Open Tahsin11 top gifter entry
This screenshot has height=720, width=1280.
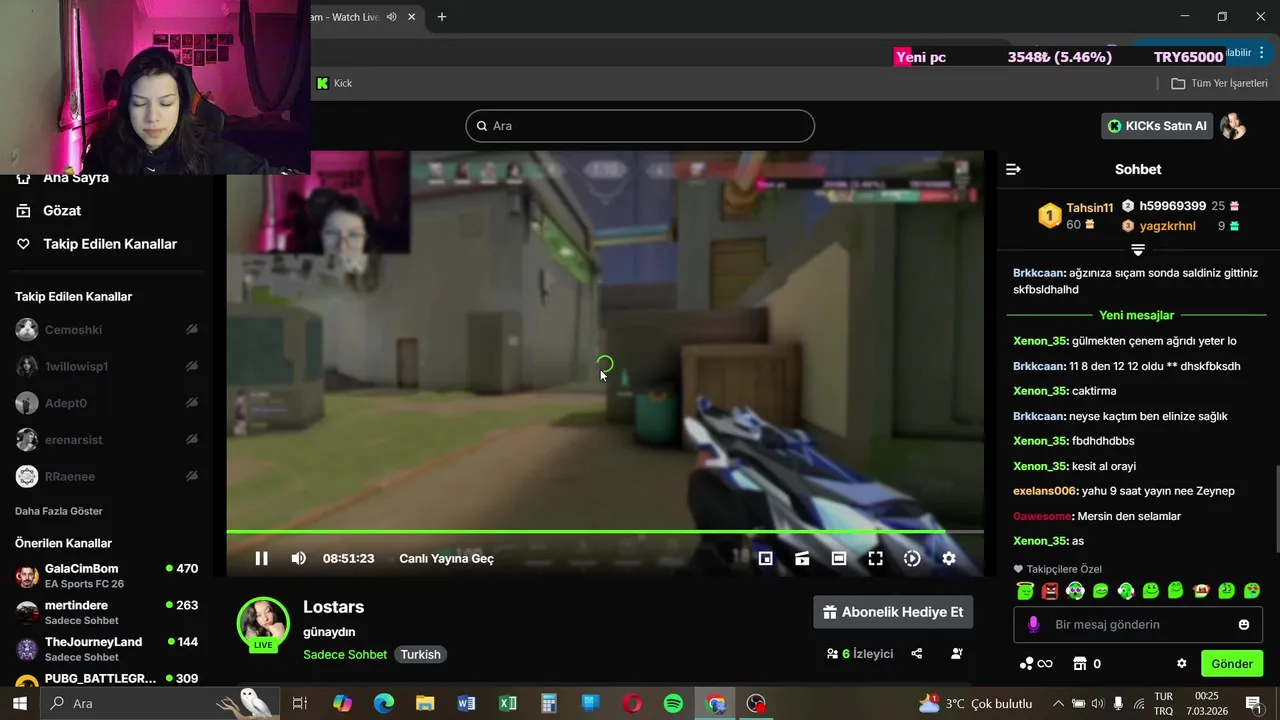click(x=1076, y=216)
